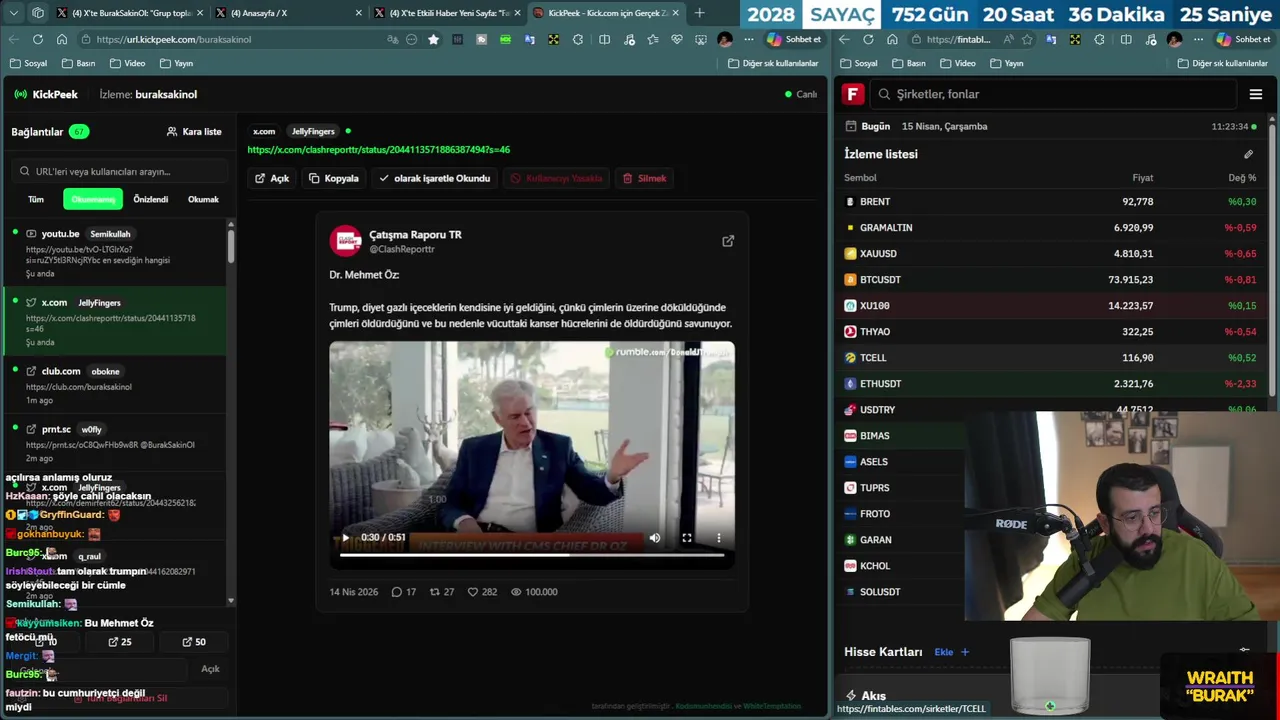The width and height of the screenshot is (1280, 720).
Task: Open Yayın bookmarks folder in left browser
Action: [x=176, y=63]
